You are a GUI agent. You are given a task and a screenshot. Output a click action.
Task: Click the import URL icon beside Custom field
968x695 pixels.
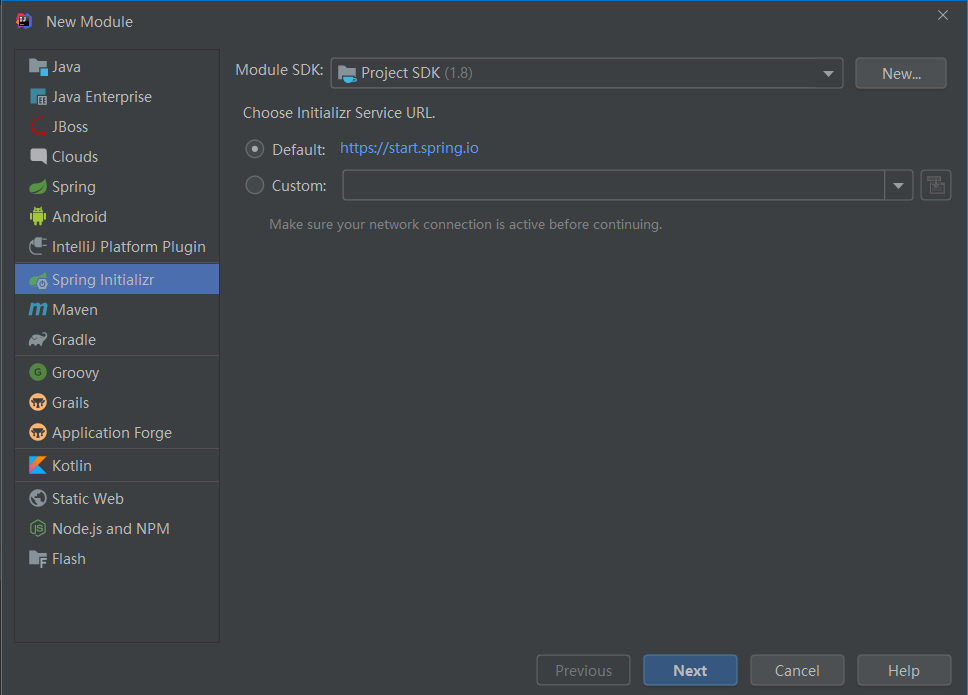tap(936, 185)
